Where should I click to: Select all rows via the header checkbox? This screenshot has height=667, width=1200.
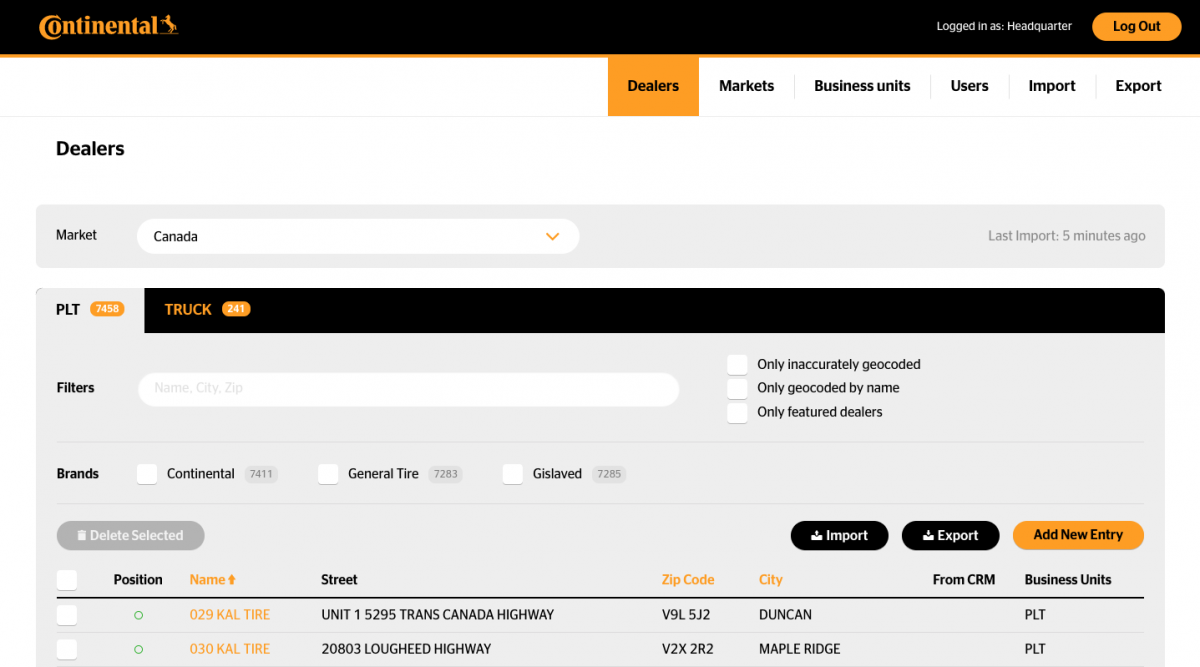tap(67, 579)
